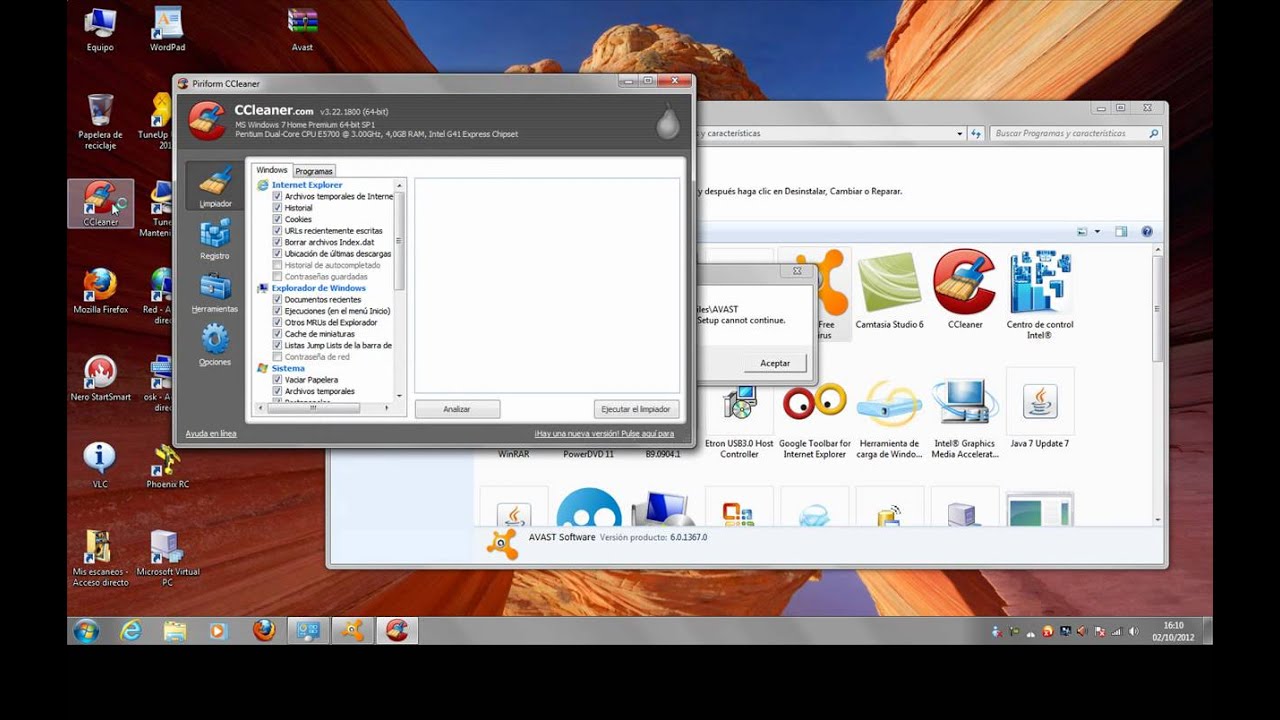Click help icon in Programs window toolbar
The width and height of the screenshot is (1280, 720).
[1147, 231]
